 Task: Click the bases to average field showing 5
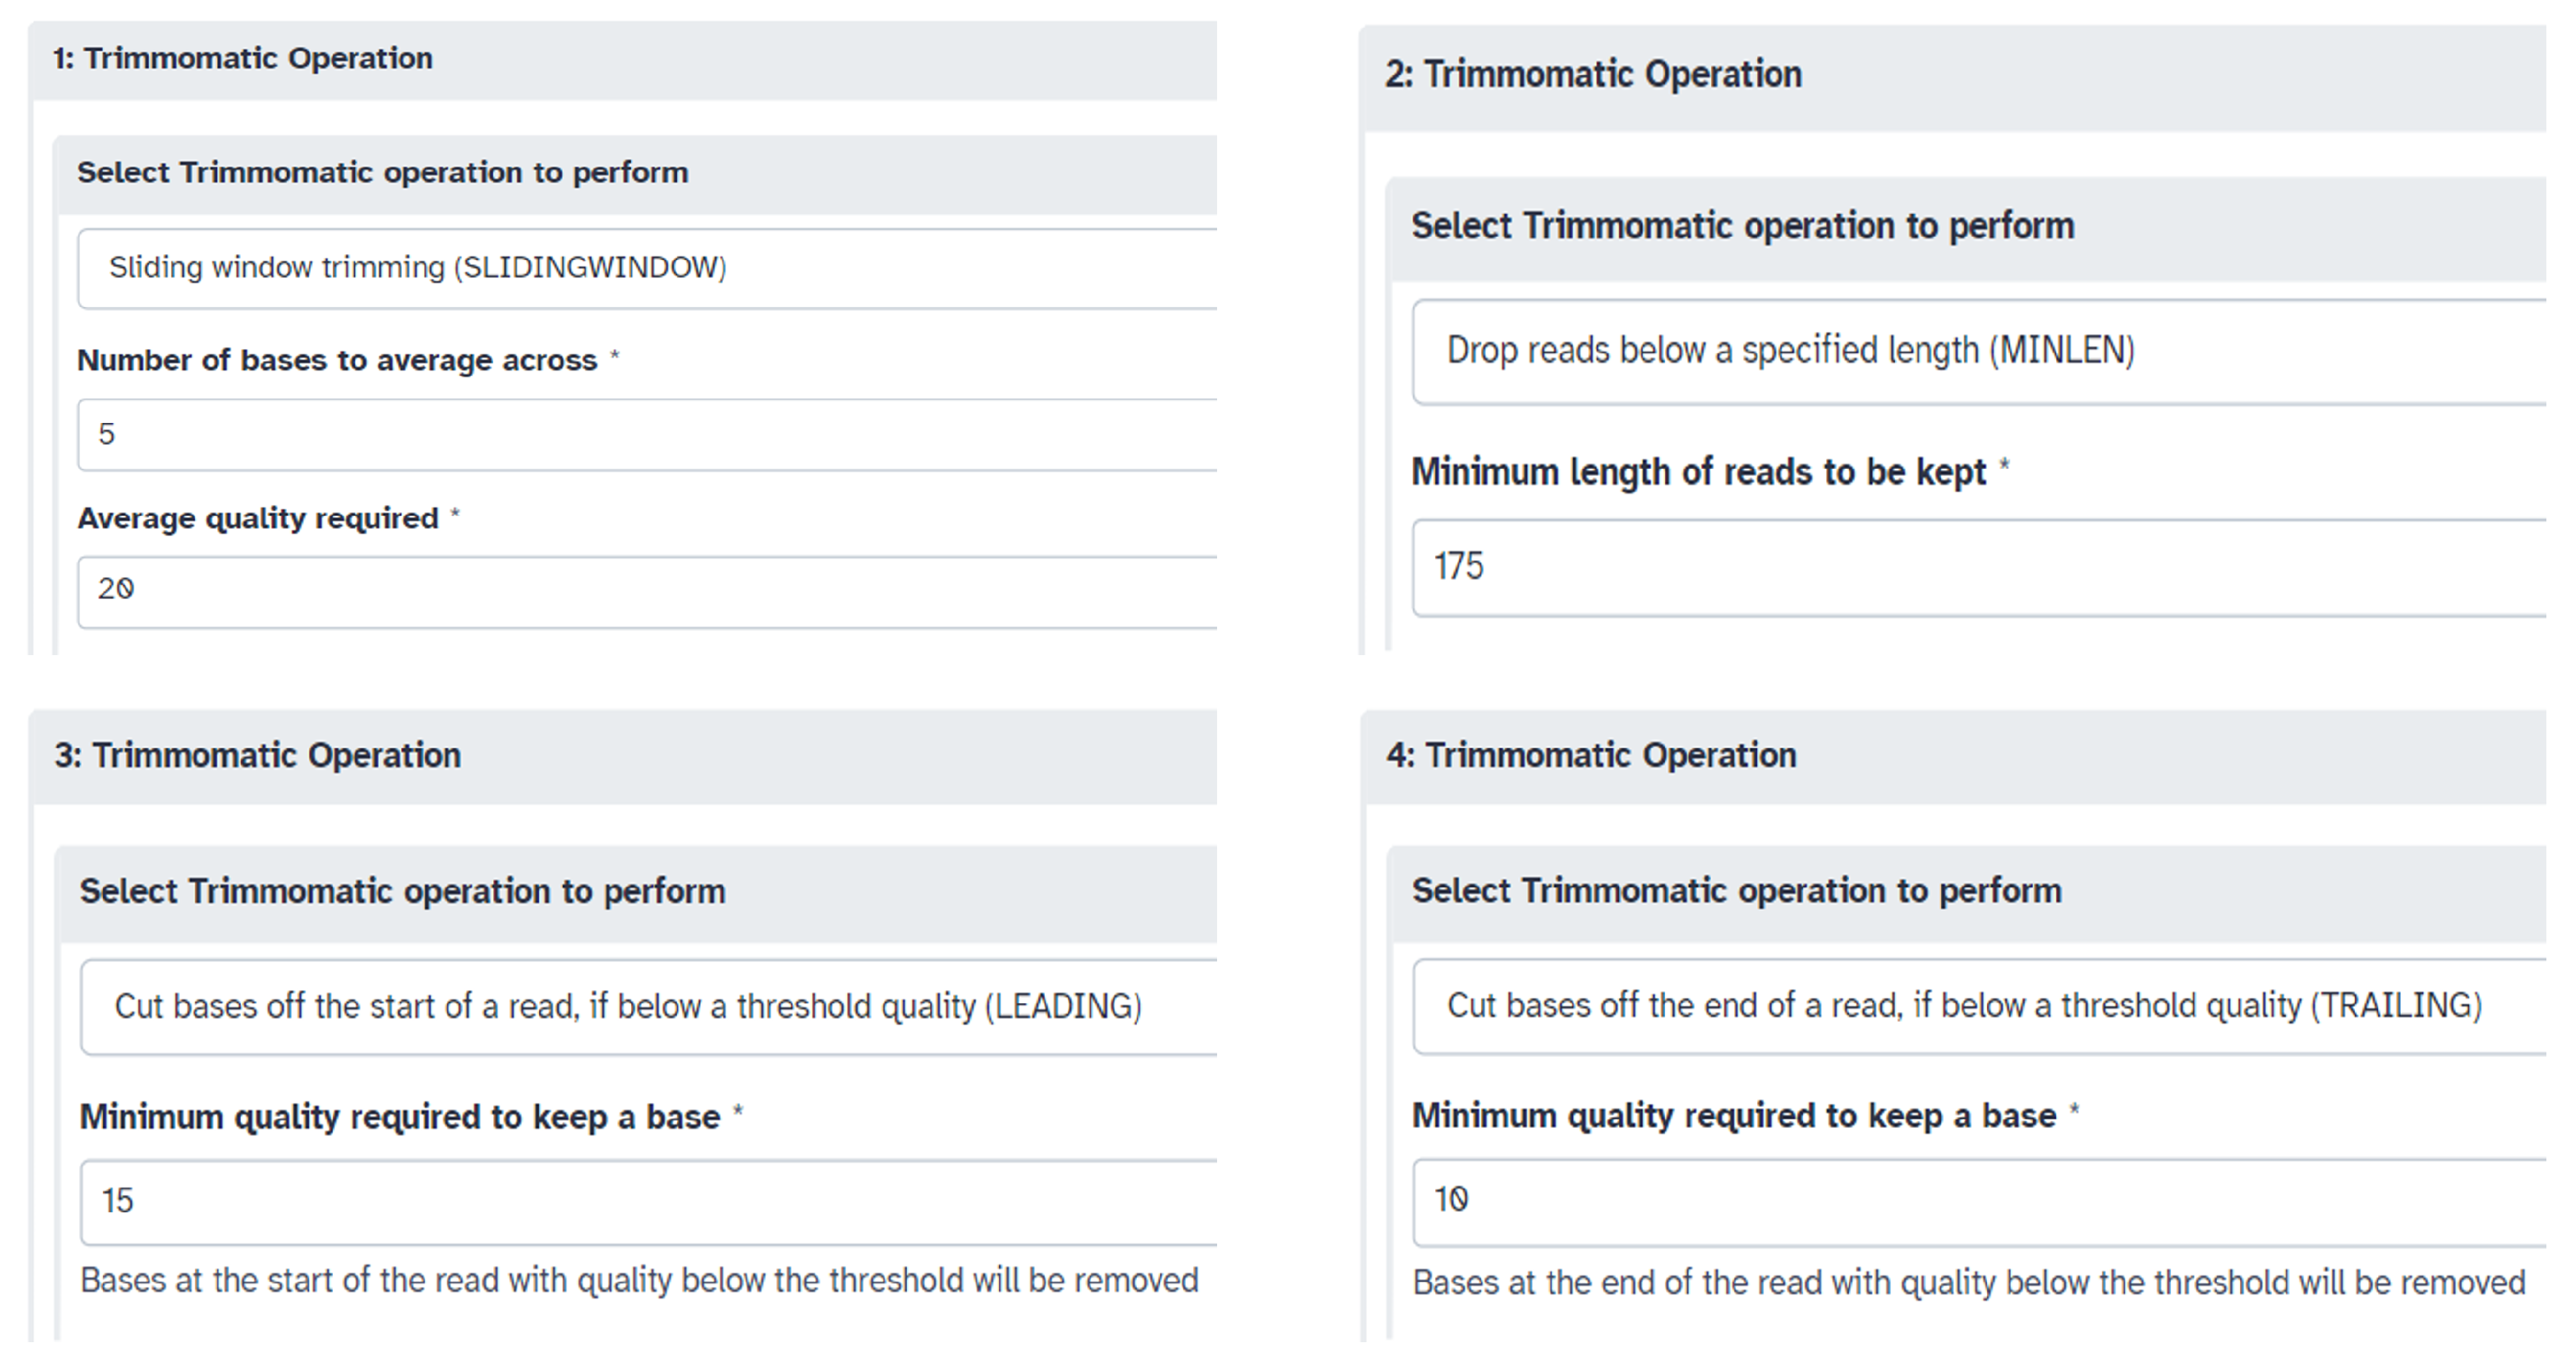[646, 435]
